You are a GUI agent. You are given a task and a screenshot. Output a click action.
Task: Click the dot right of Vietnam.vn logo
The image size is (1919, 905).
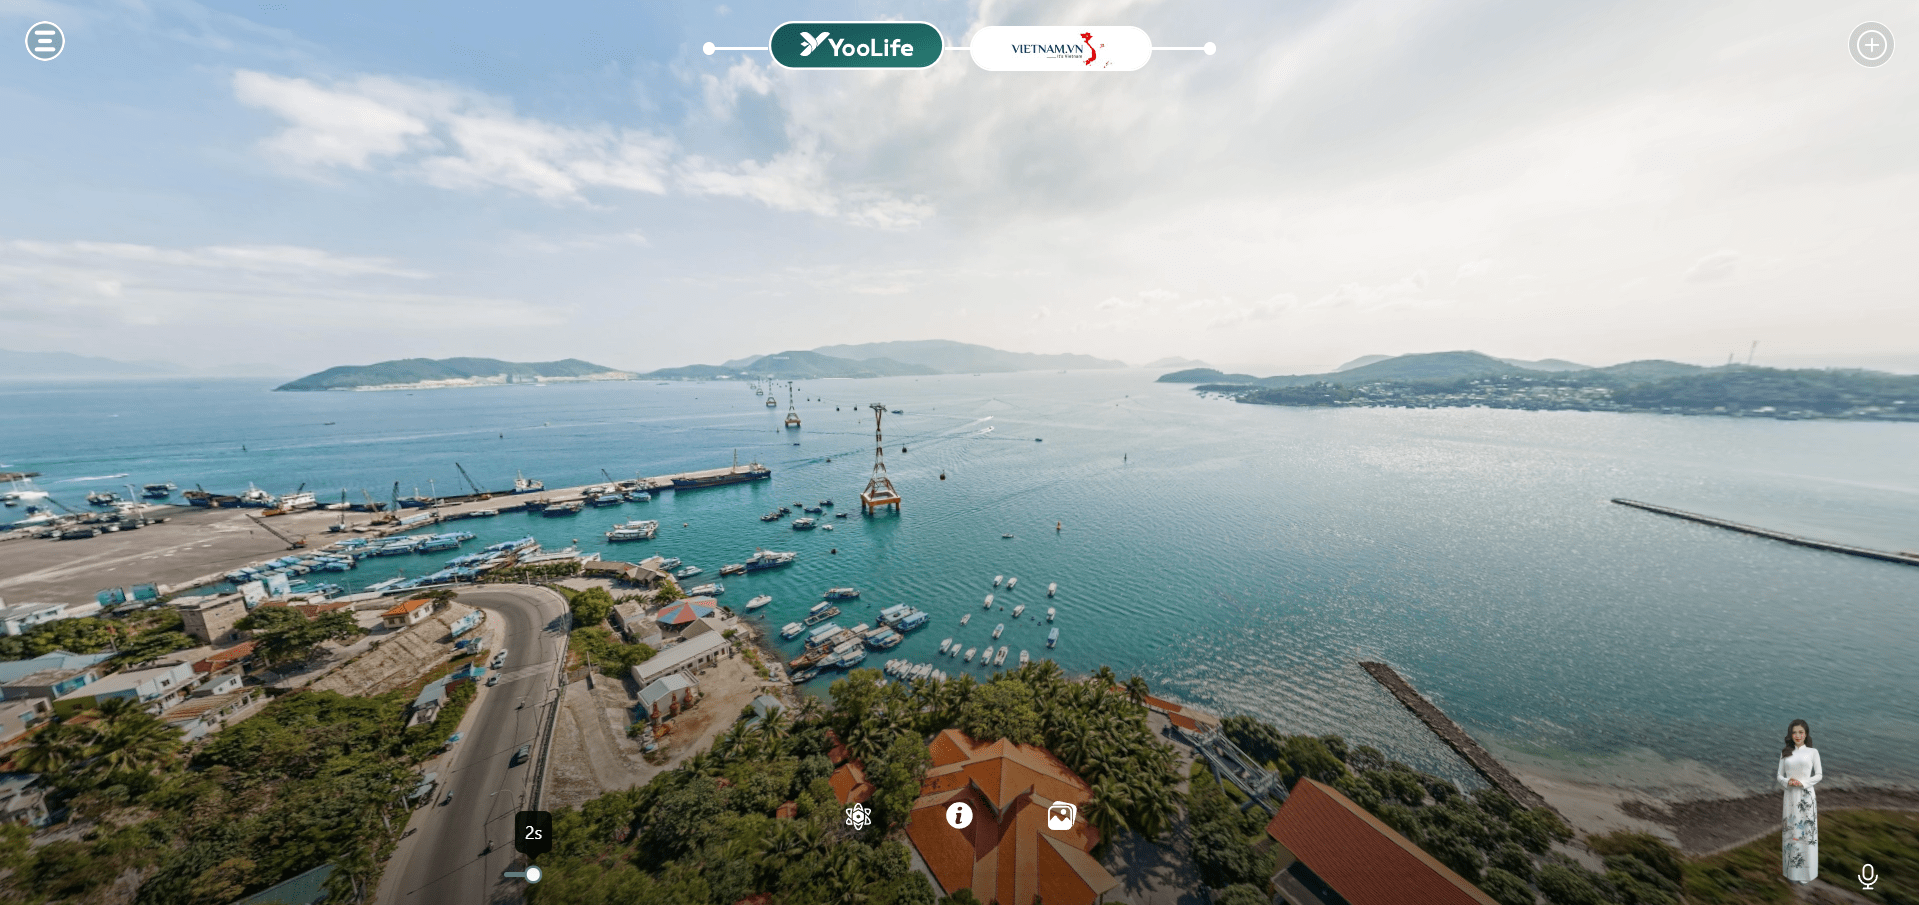pos(1210,48)
